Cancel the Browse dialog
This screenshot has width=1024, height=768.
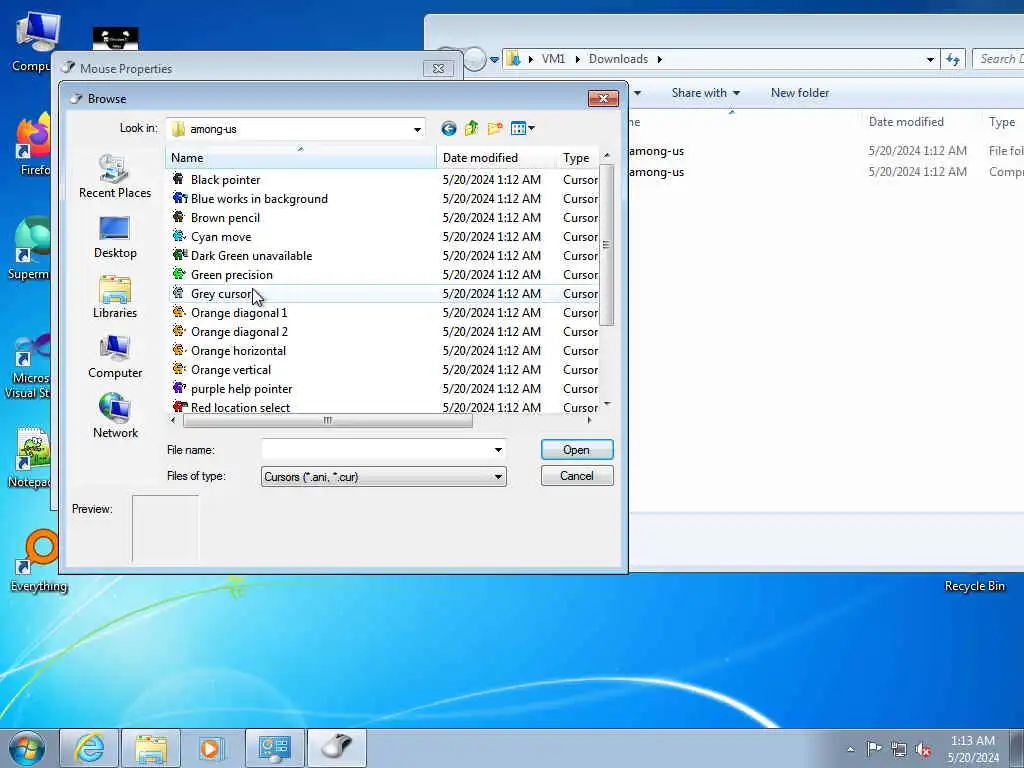577,476
